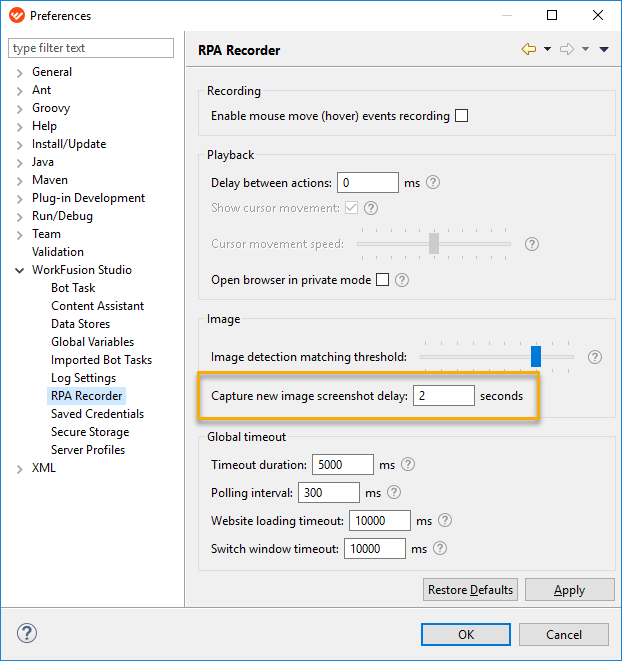Select the XML preference category
The width and height of the screenshot is (622, 661).
[x=44, y=468]
